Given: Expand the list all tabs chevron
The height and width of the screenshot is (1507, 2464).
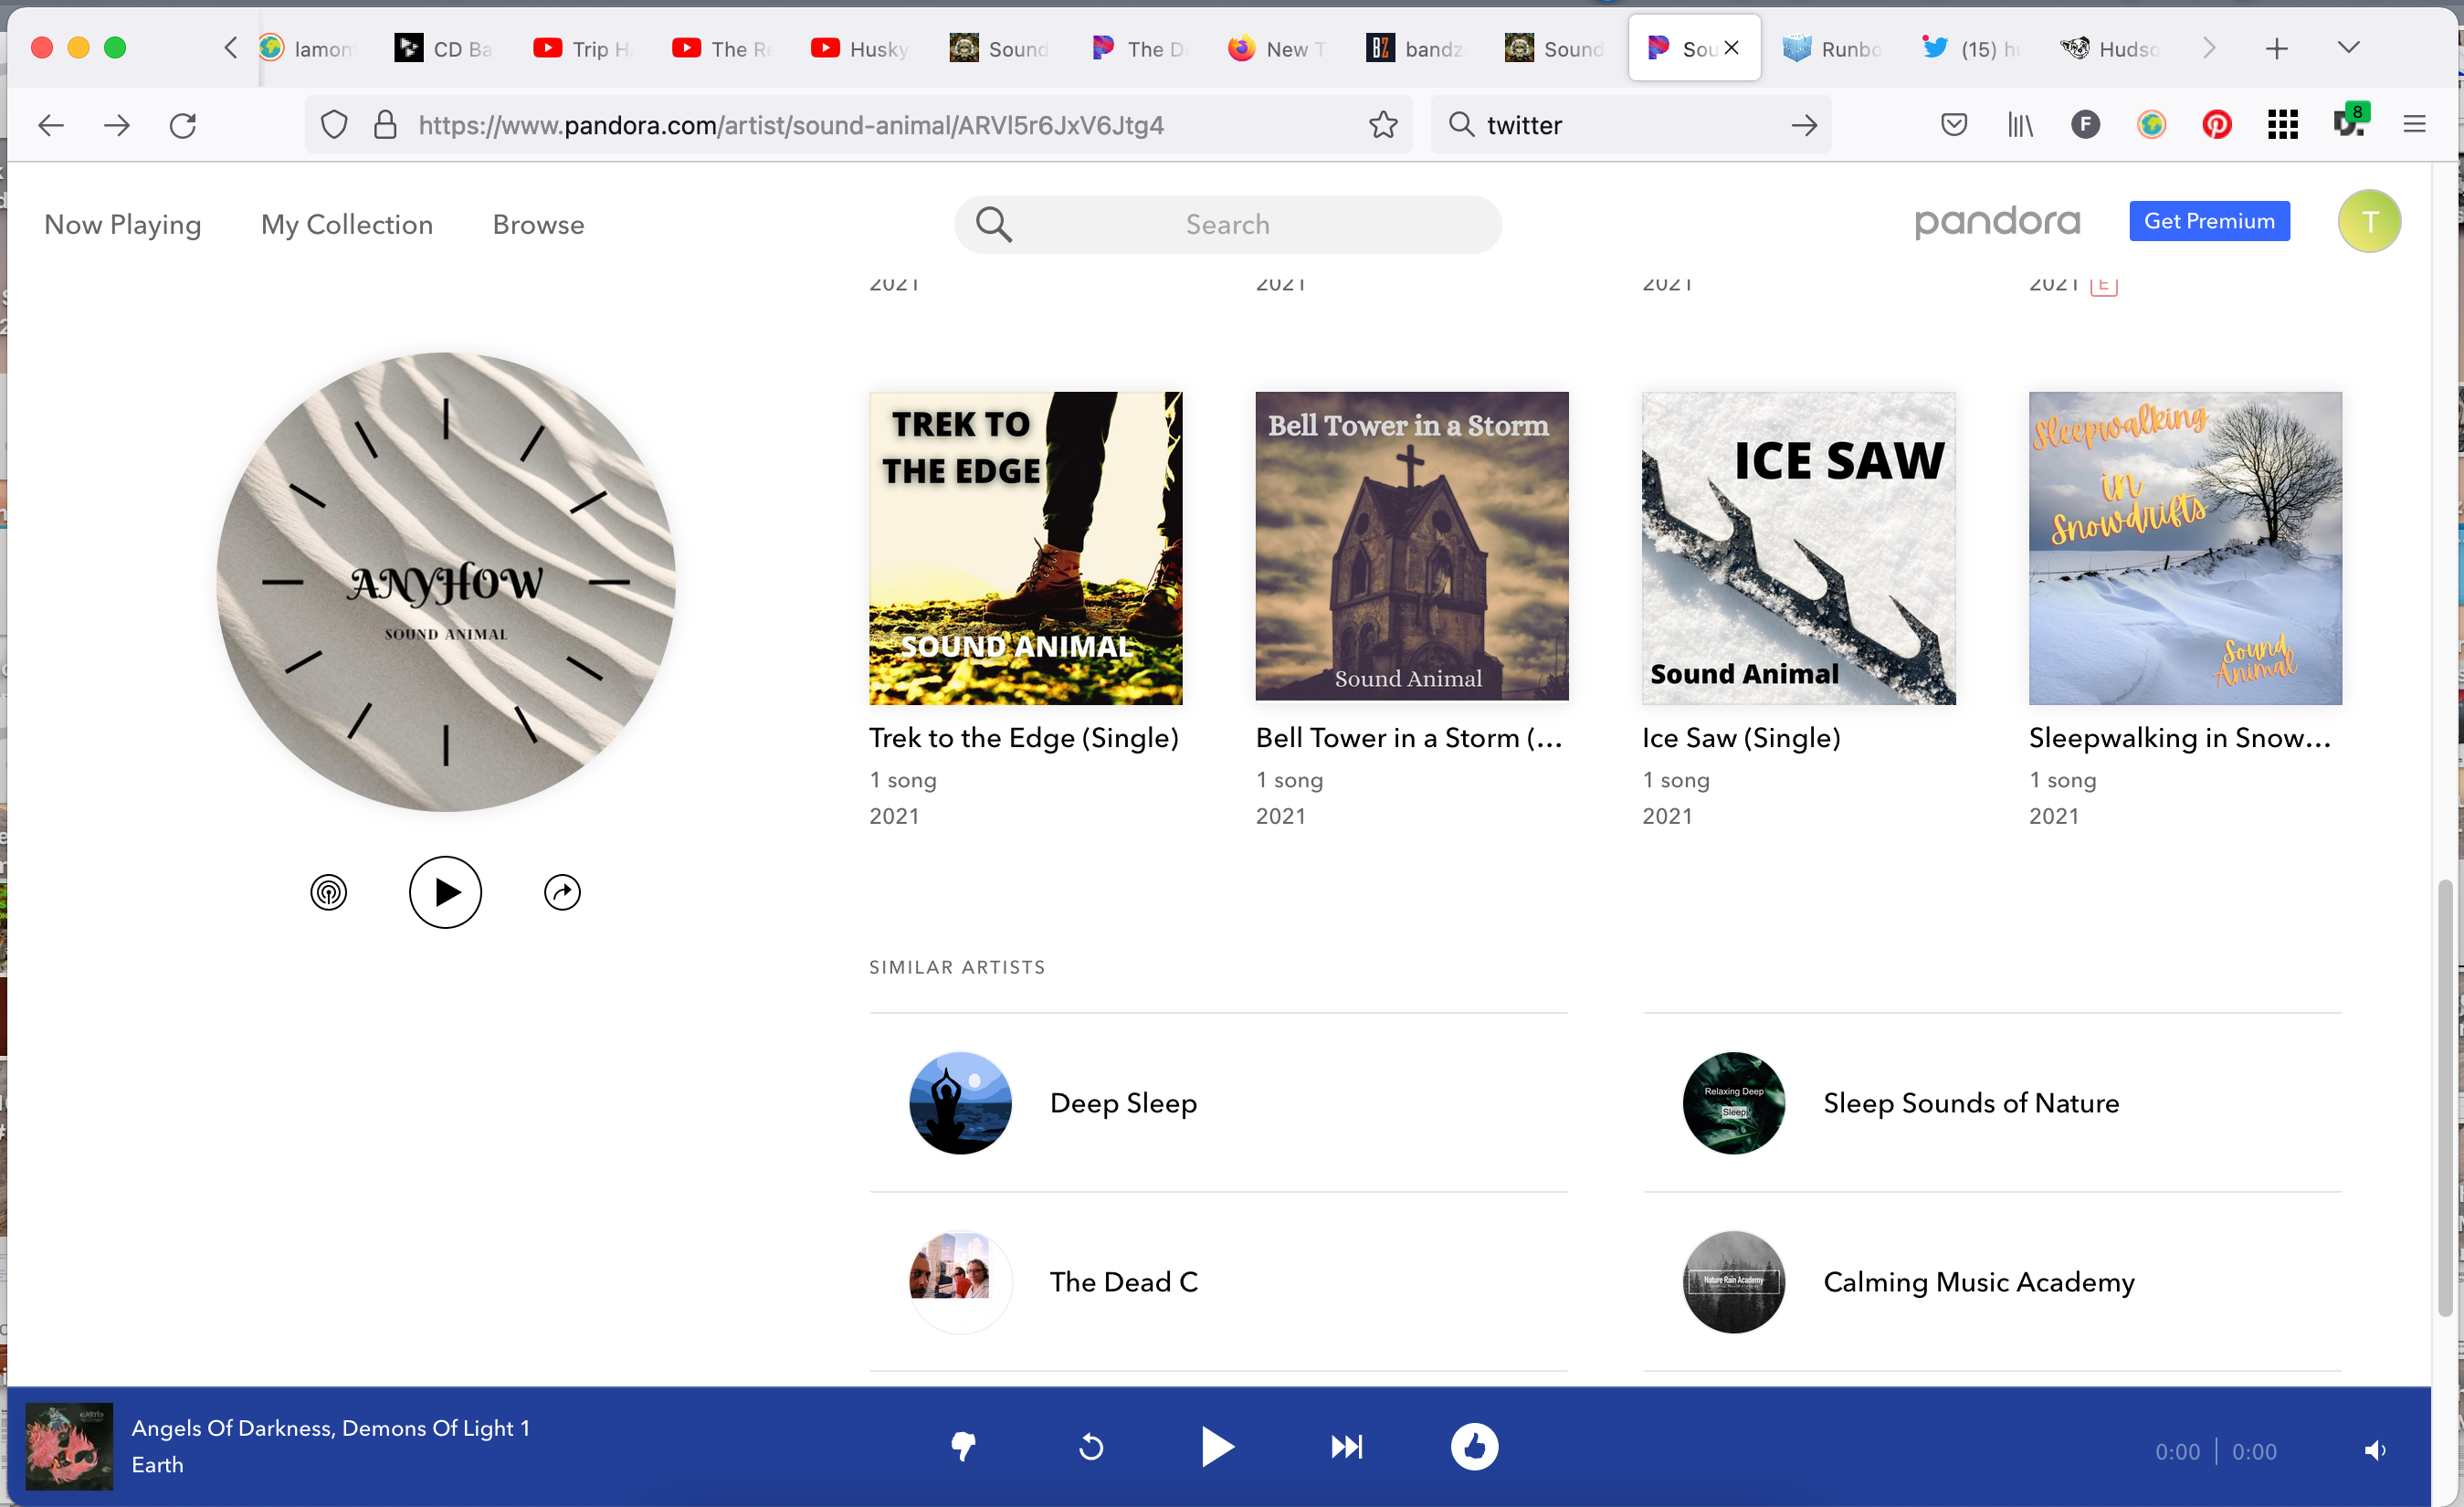Looking at the screenshot, I should click(x=2349, y=48).
